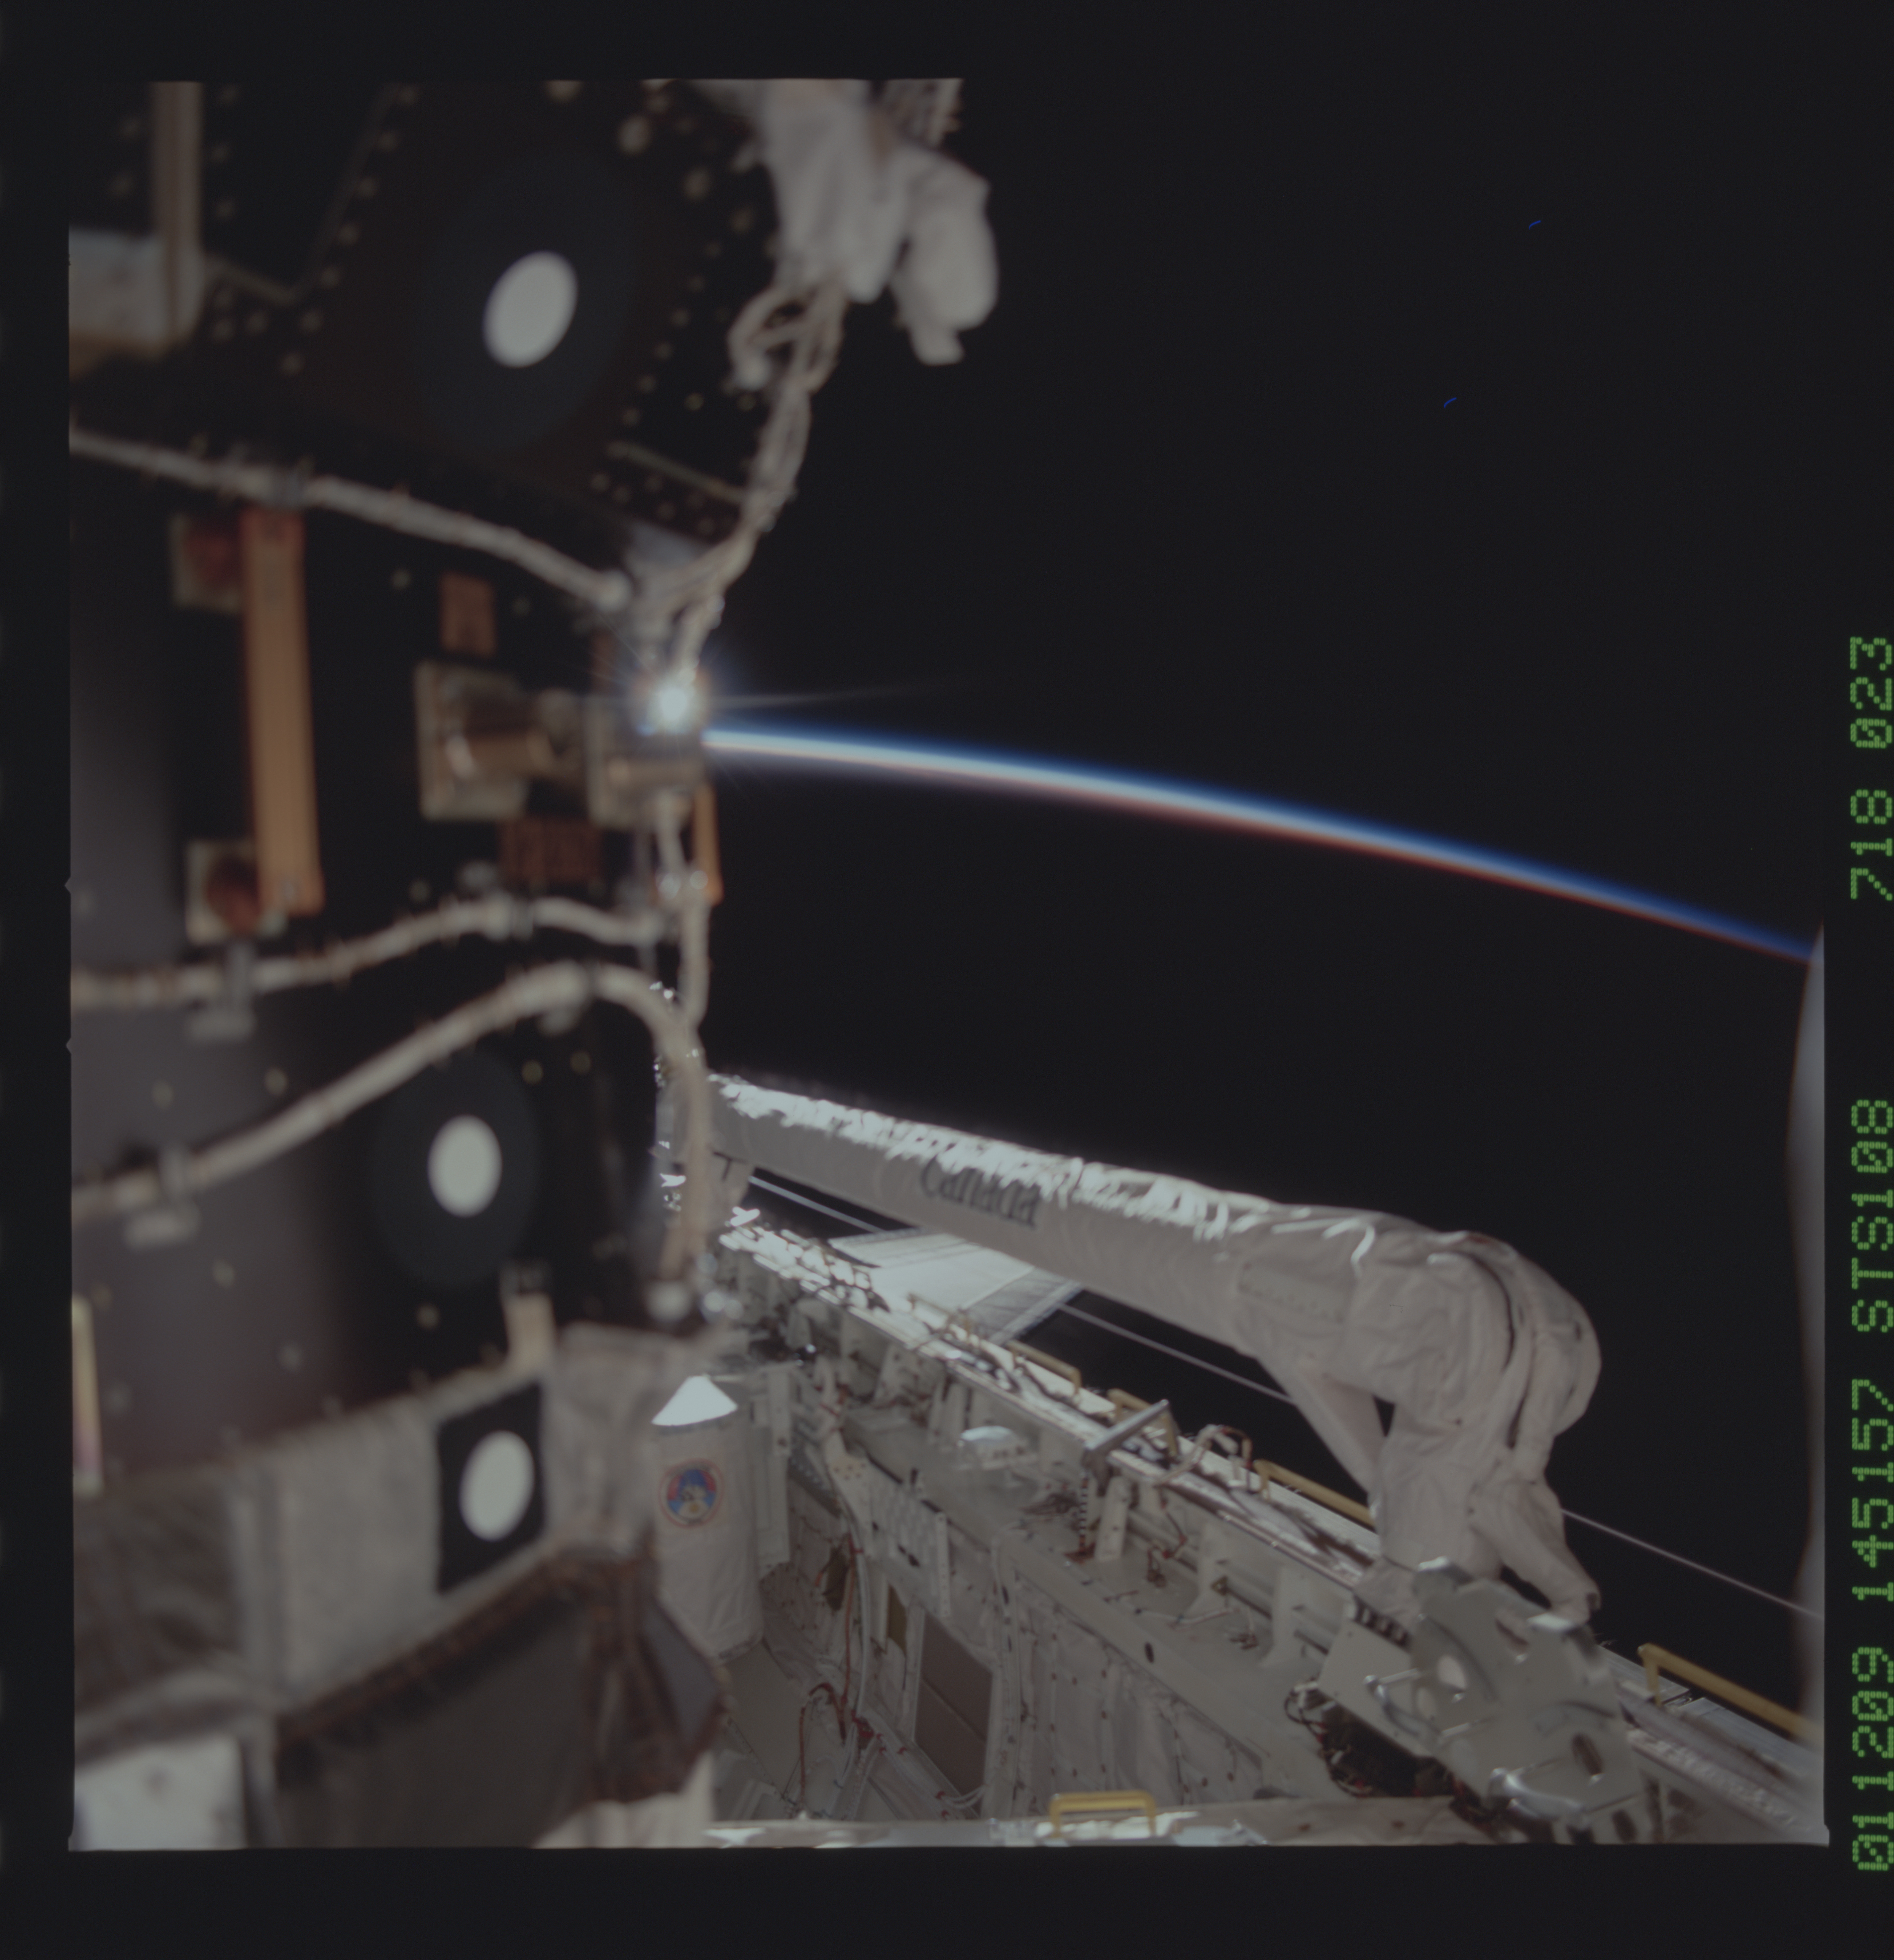Click the small blue streak in upper sky
Viewport: 1894px width, 1960px height.
coord(1534,224)
